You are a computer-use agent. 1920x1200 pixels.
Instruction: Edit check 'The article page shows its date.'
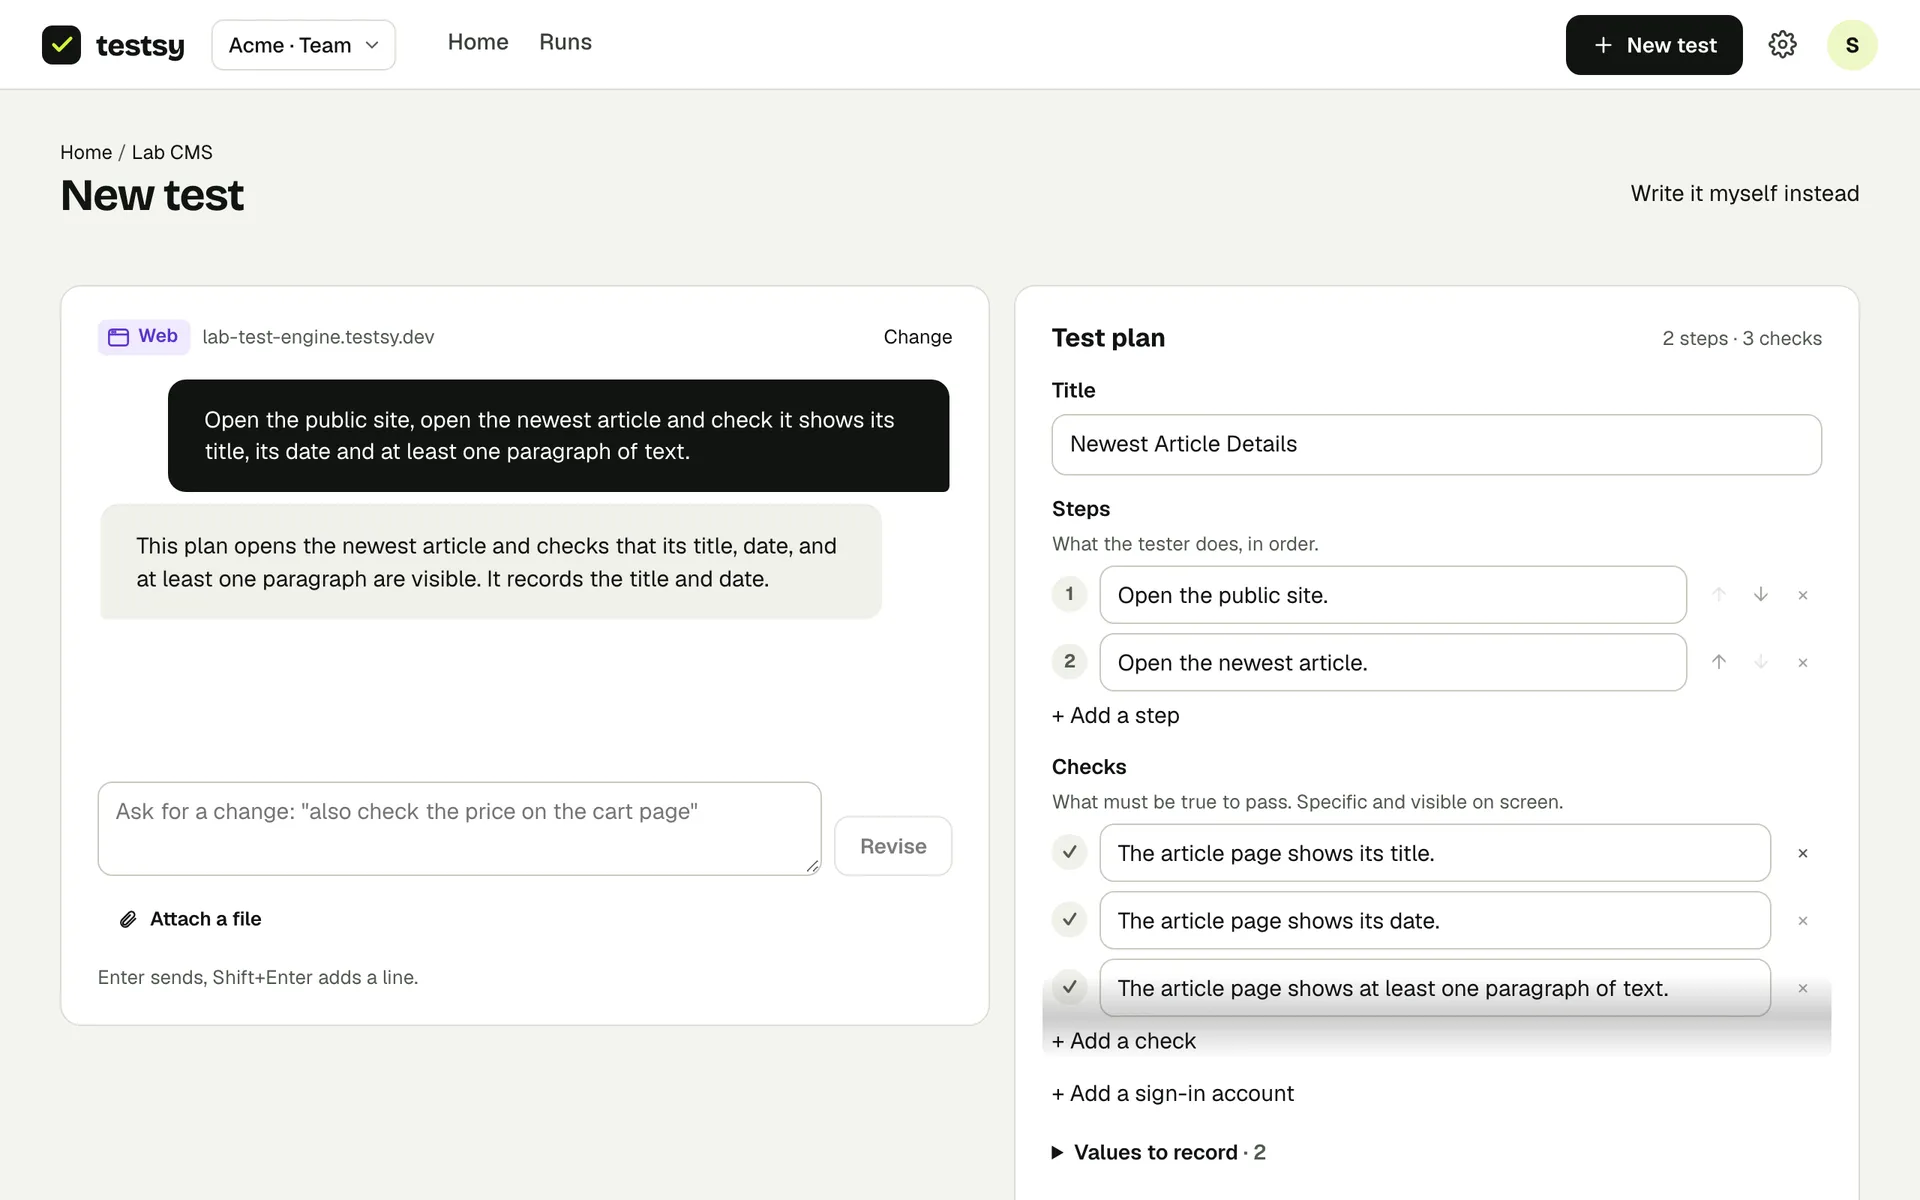coord(1435,921)
